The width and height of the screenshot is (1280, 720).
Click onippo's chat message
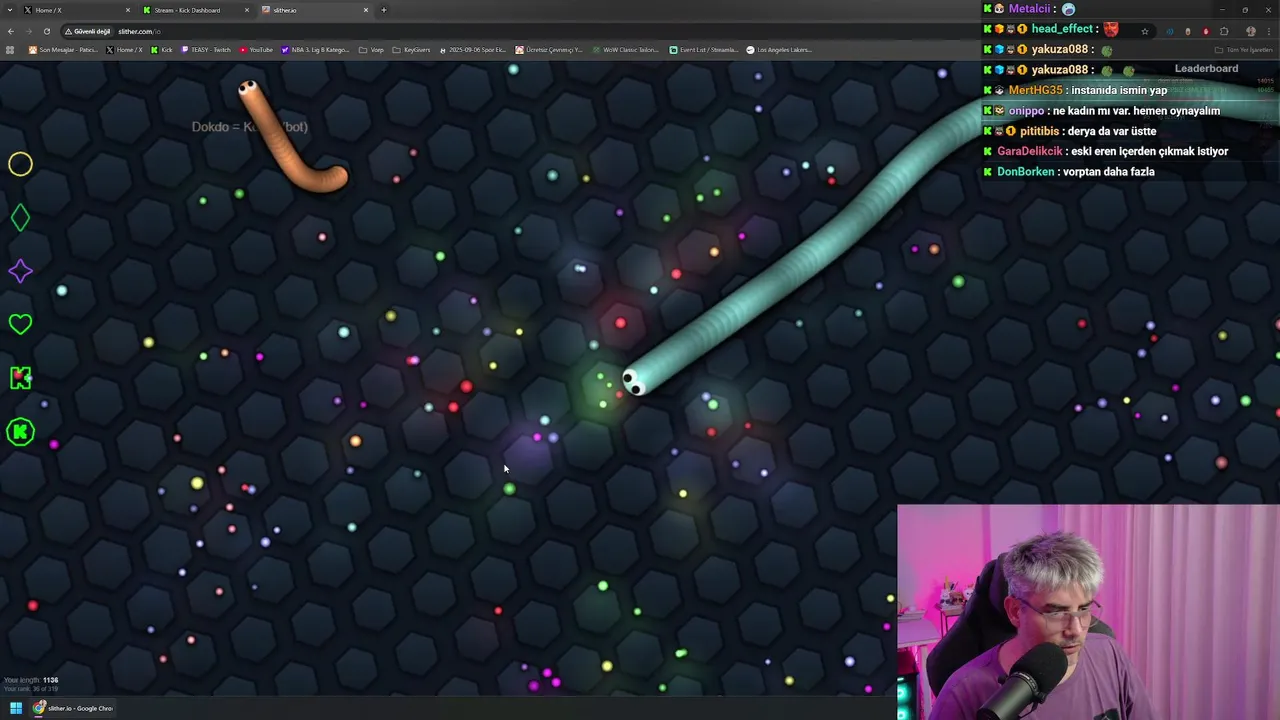(x=1136, y=111)
